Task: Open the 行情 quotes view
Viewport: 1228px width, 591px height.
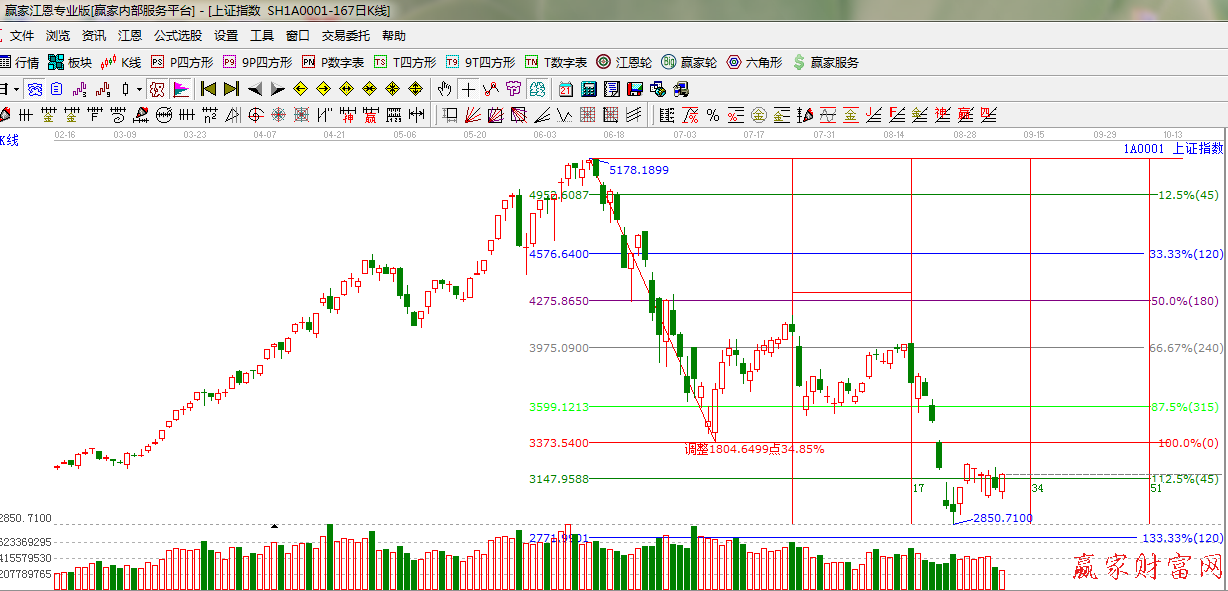Action: pyautogui.click(x=20, y=62)
